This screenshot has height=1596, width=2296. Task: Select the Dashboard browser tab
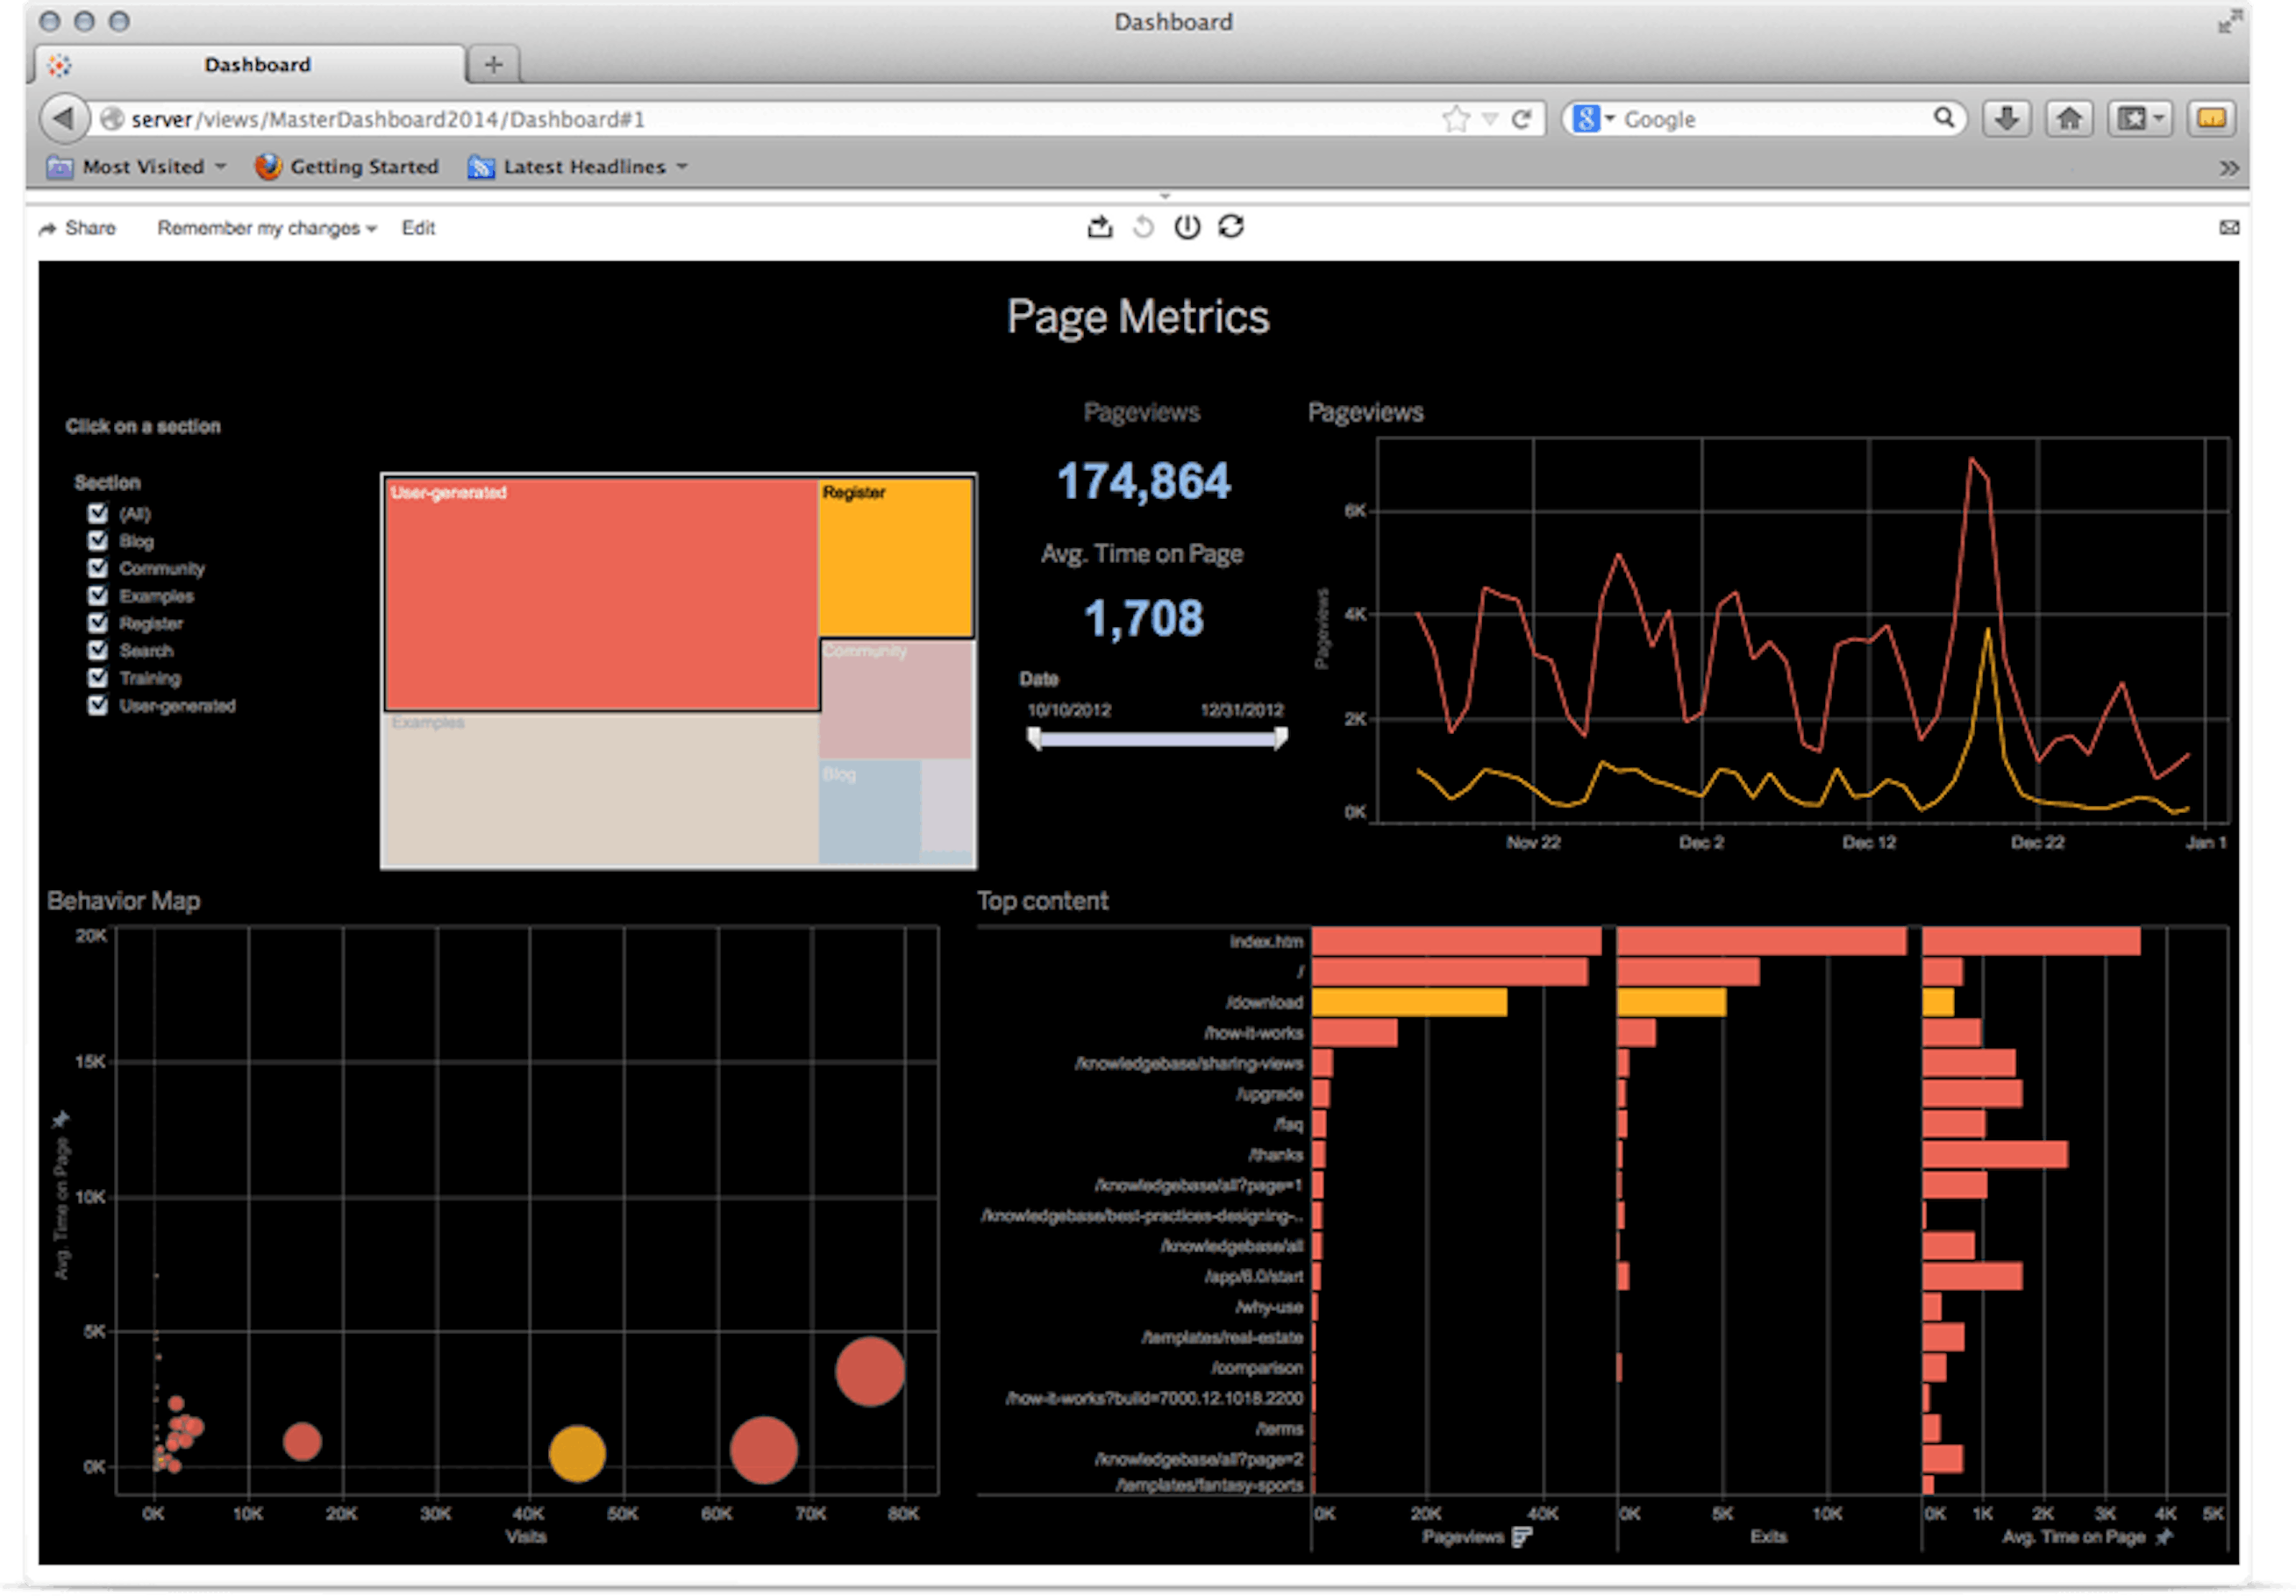pos(257,64)
